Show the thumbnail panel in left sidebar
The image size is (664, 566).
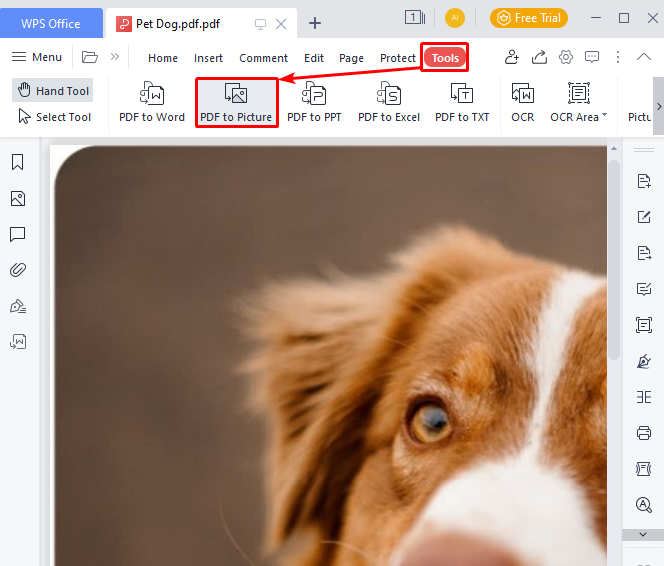[17, 198]
